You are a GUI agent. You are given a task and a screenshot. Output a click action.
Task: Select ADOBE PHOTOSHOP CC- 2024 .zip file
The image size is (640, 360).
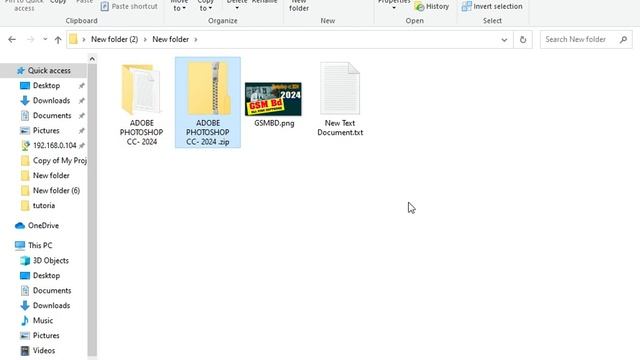[208, 102]
